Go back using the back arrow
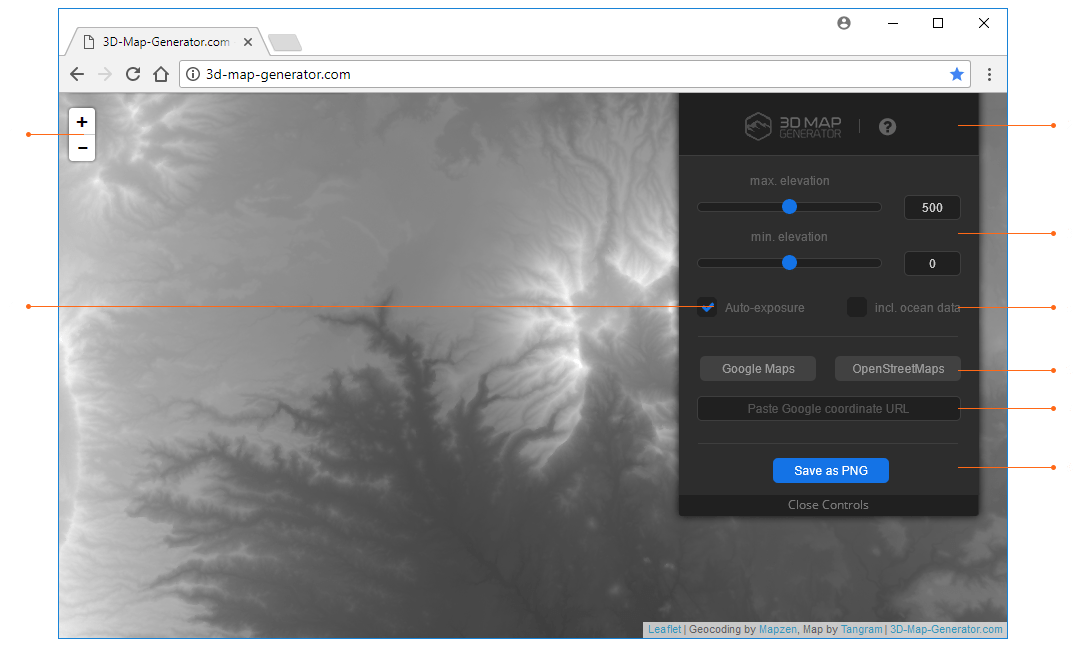 pyautogui.click(x=77, y=74)
